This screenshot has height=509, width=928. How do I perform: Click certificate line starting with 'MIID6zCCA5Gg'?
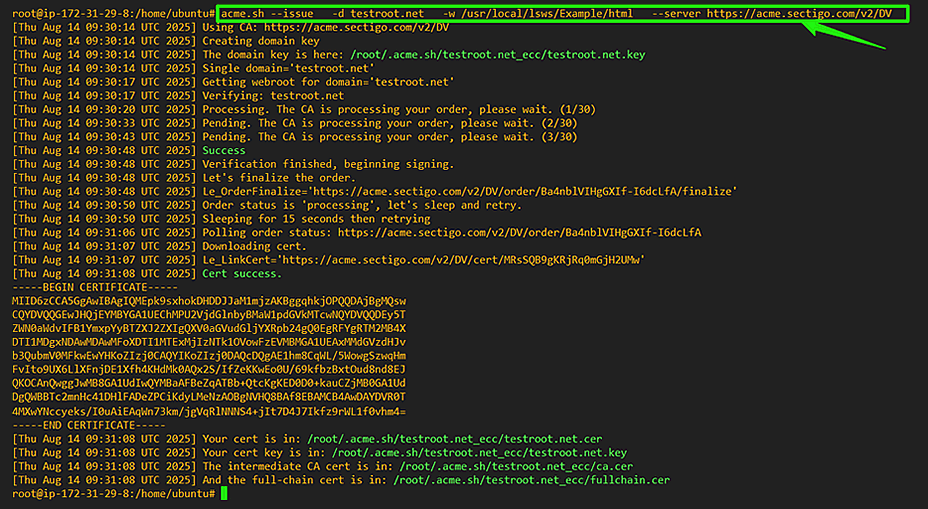pyautogui.click(x=209, y=301)
